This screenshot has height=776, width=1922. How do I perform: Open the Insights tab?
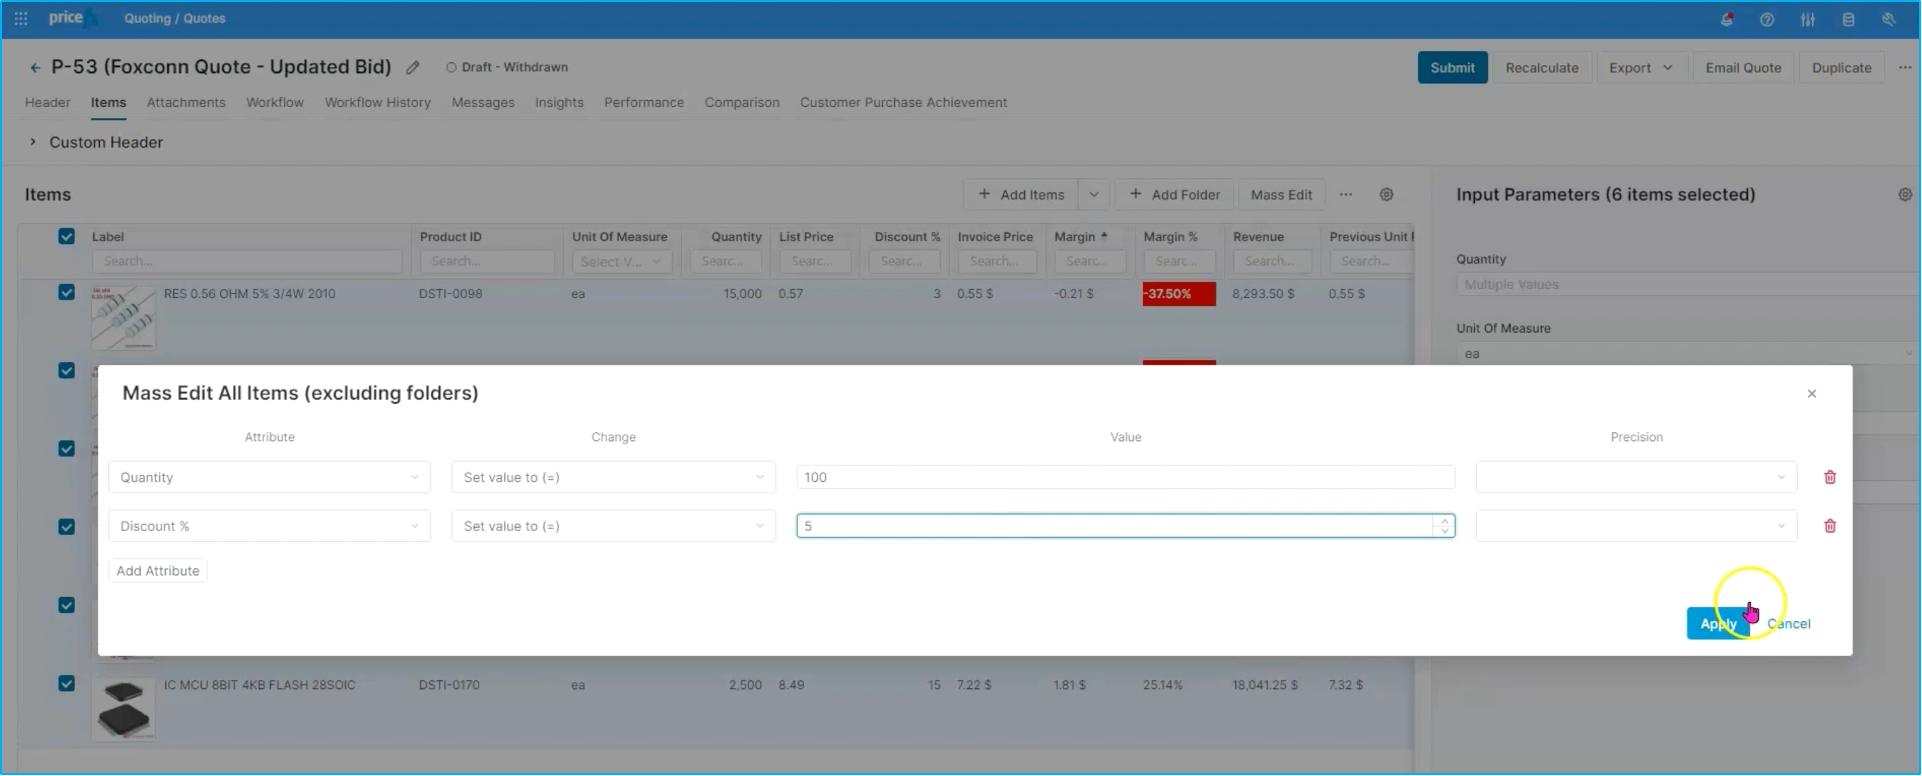(559, 102)
